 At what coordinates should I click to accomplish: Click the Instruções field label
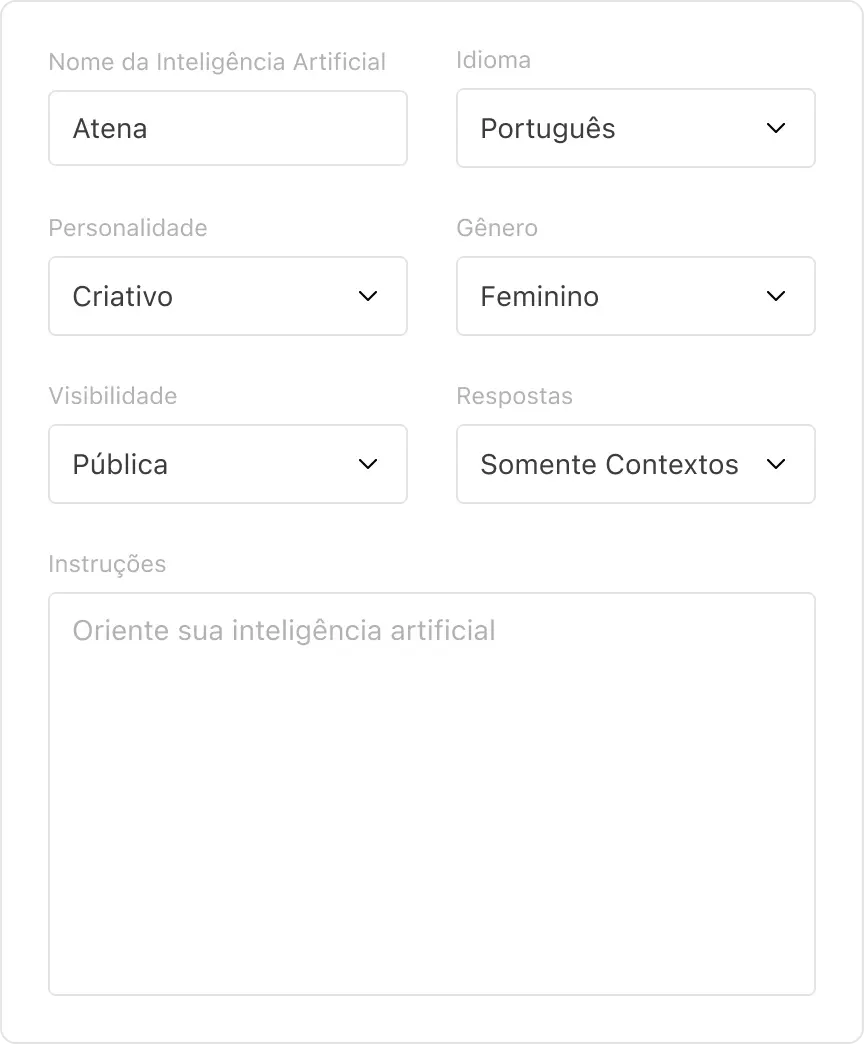point(107,564)
